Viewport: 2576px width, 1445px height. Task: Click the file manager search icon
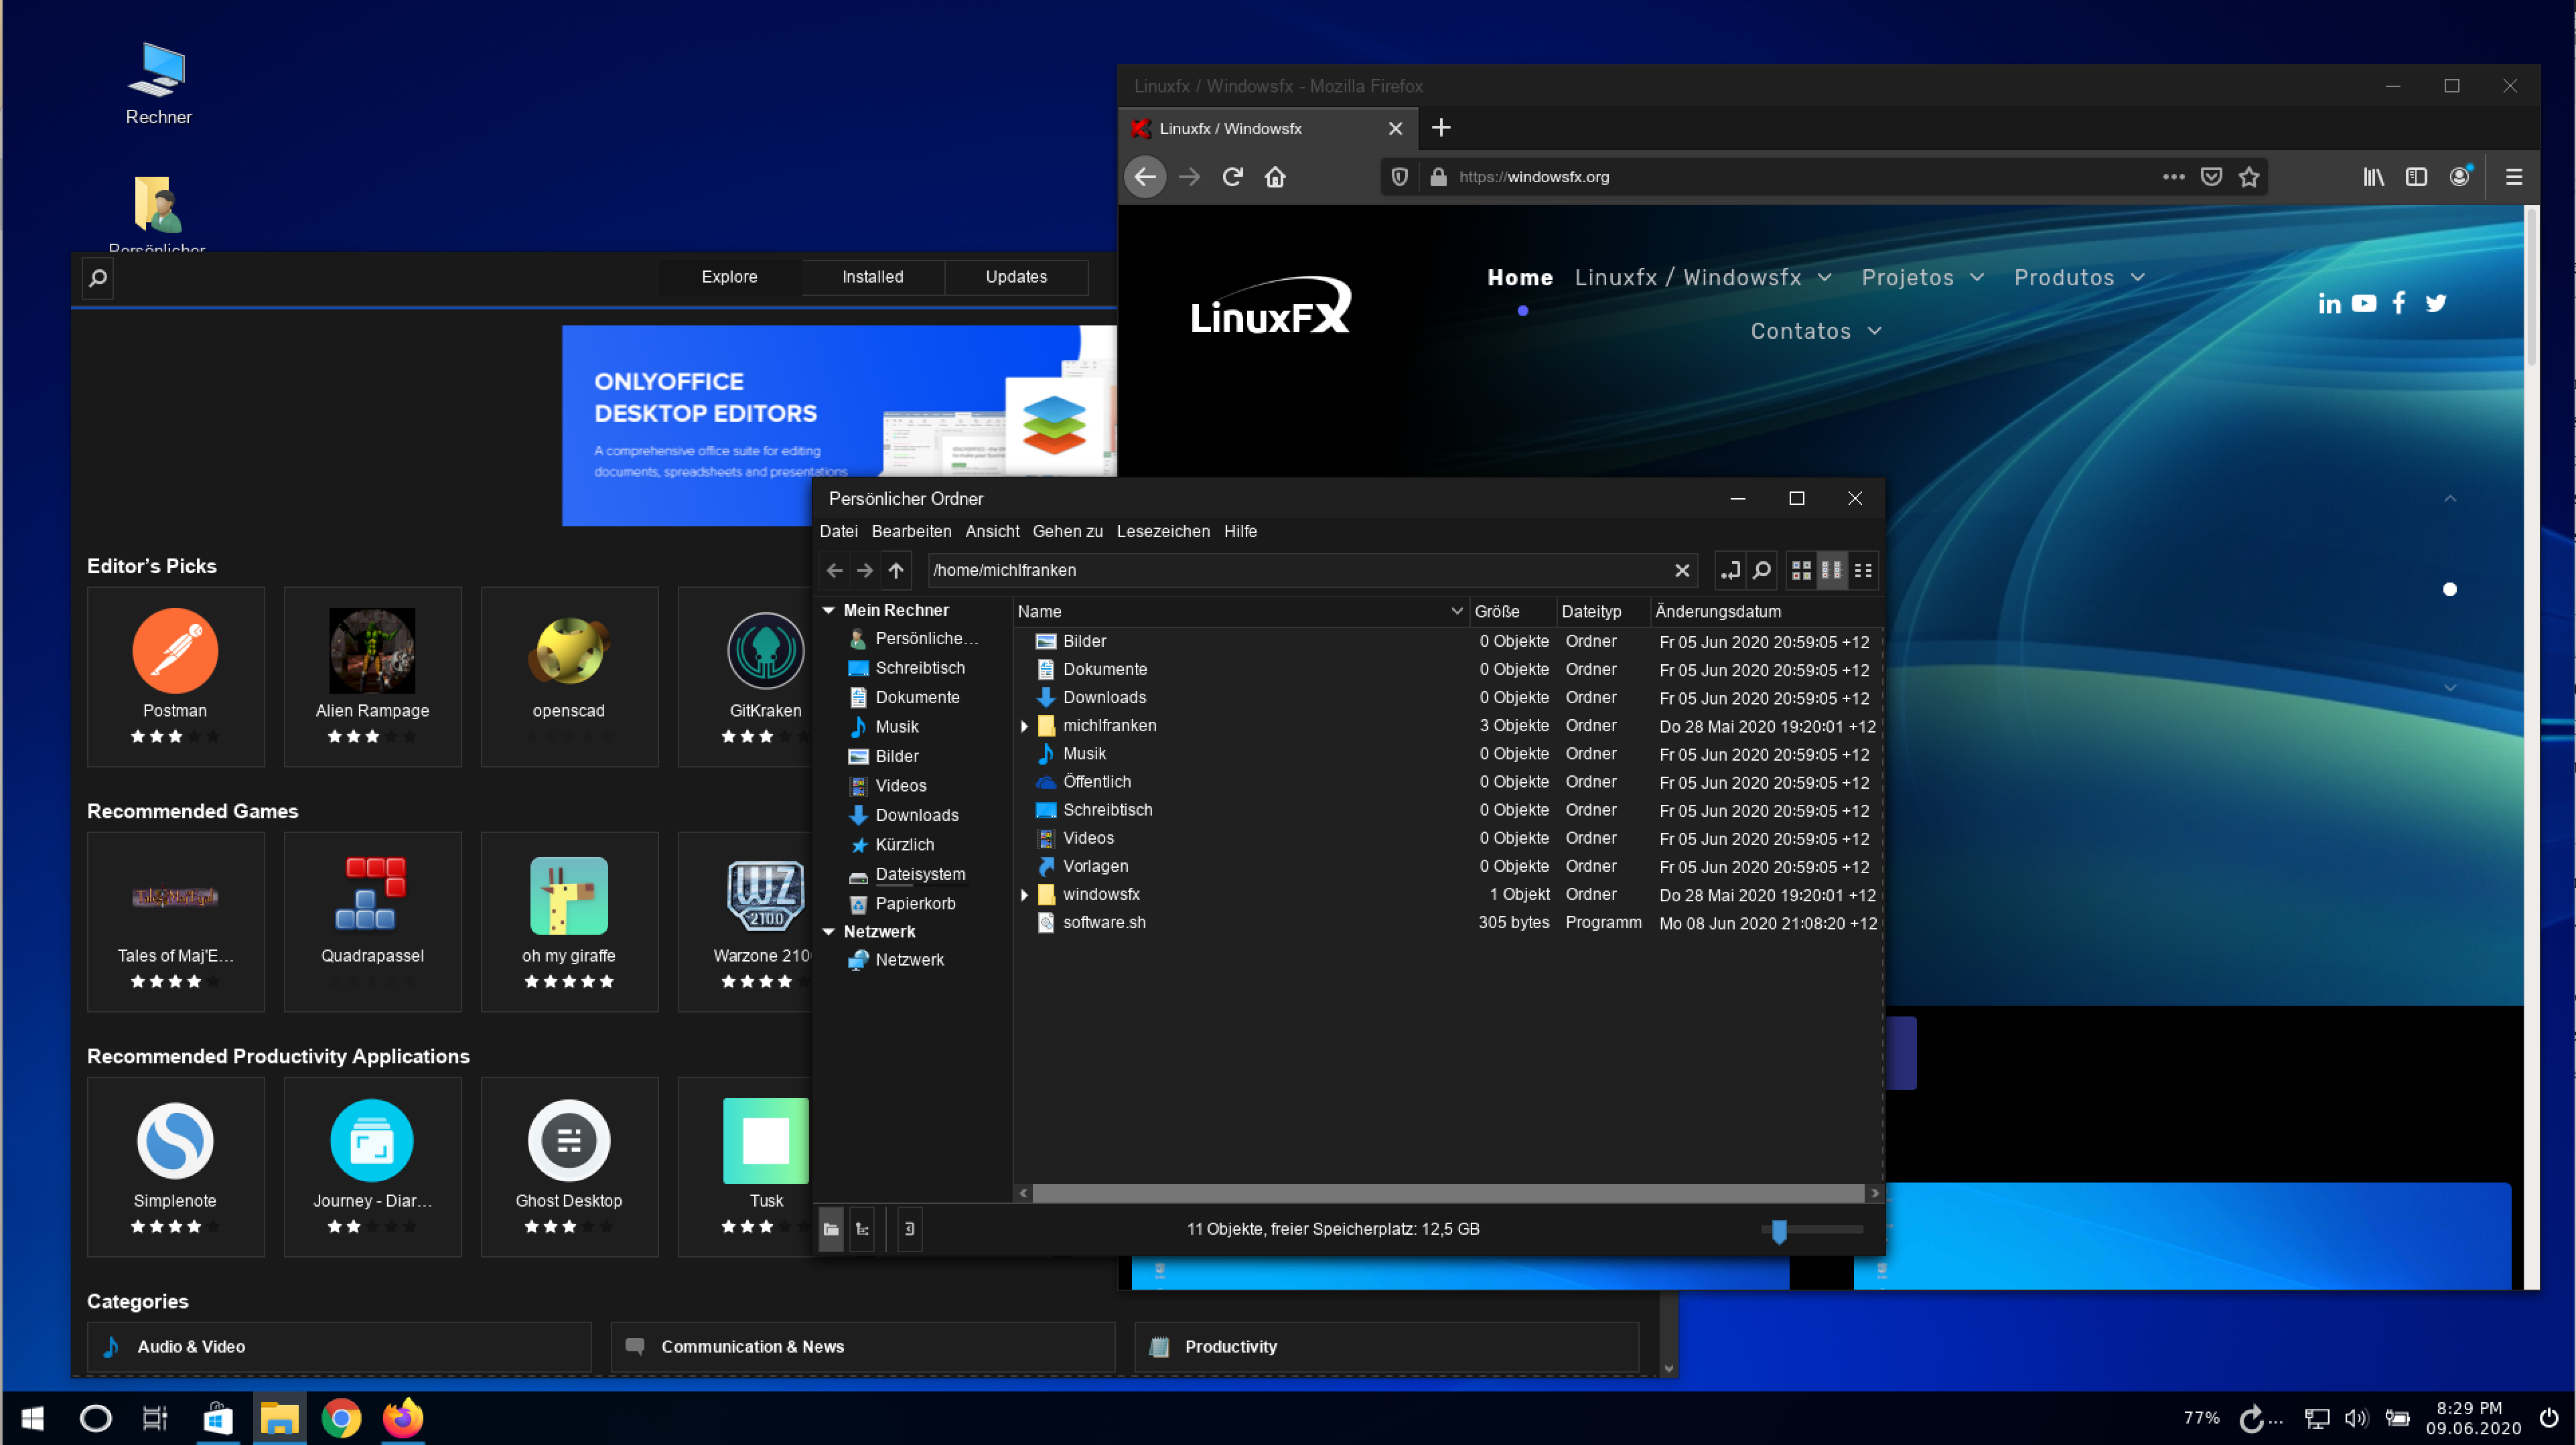[1762, 570]
